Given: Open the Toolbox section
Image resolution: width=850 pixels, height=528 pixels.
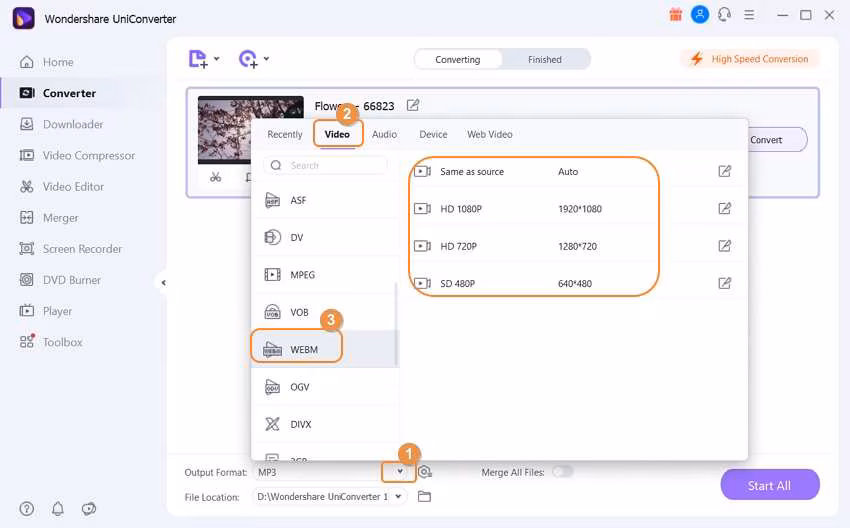Looking at the screenshot, I should 51,342.
